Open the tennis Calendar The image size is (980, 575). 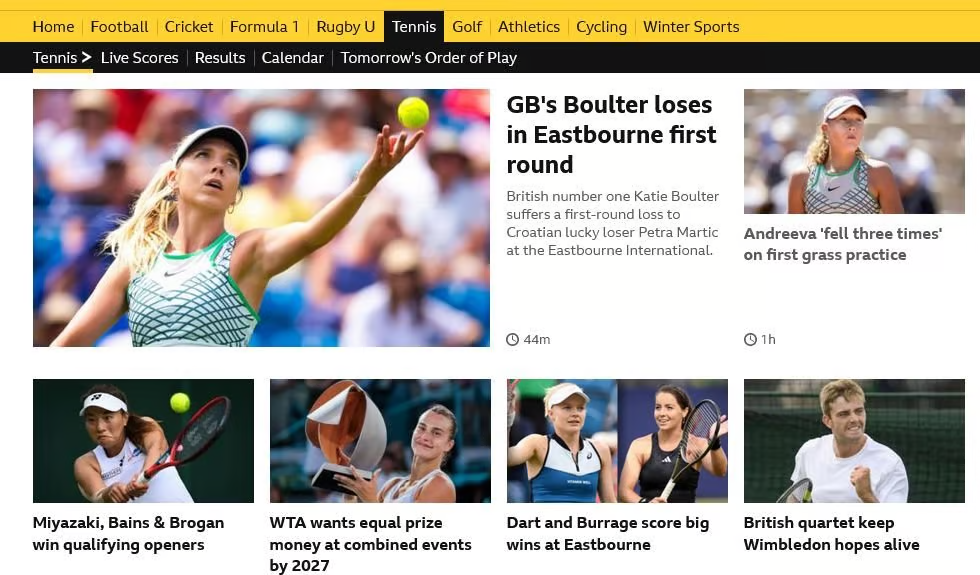[x=292, y=58]
